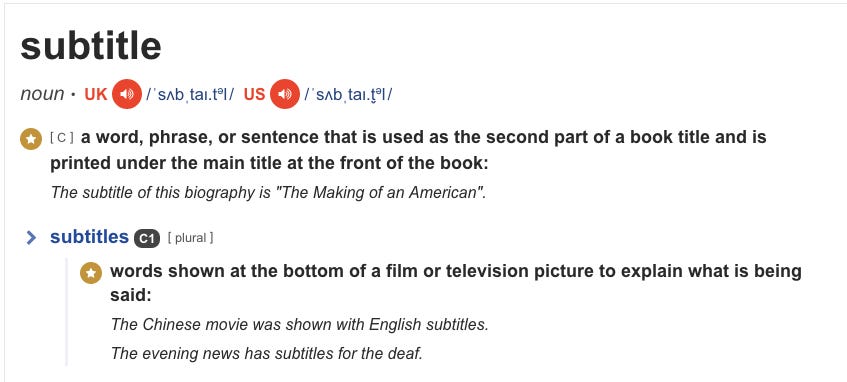The width and height of the screenshot is (847, 382).
Task: Expand the subtitles plural entry chevron
Action: point(31,238)
